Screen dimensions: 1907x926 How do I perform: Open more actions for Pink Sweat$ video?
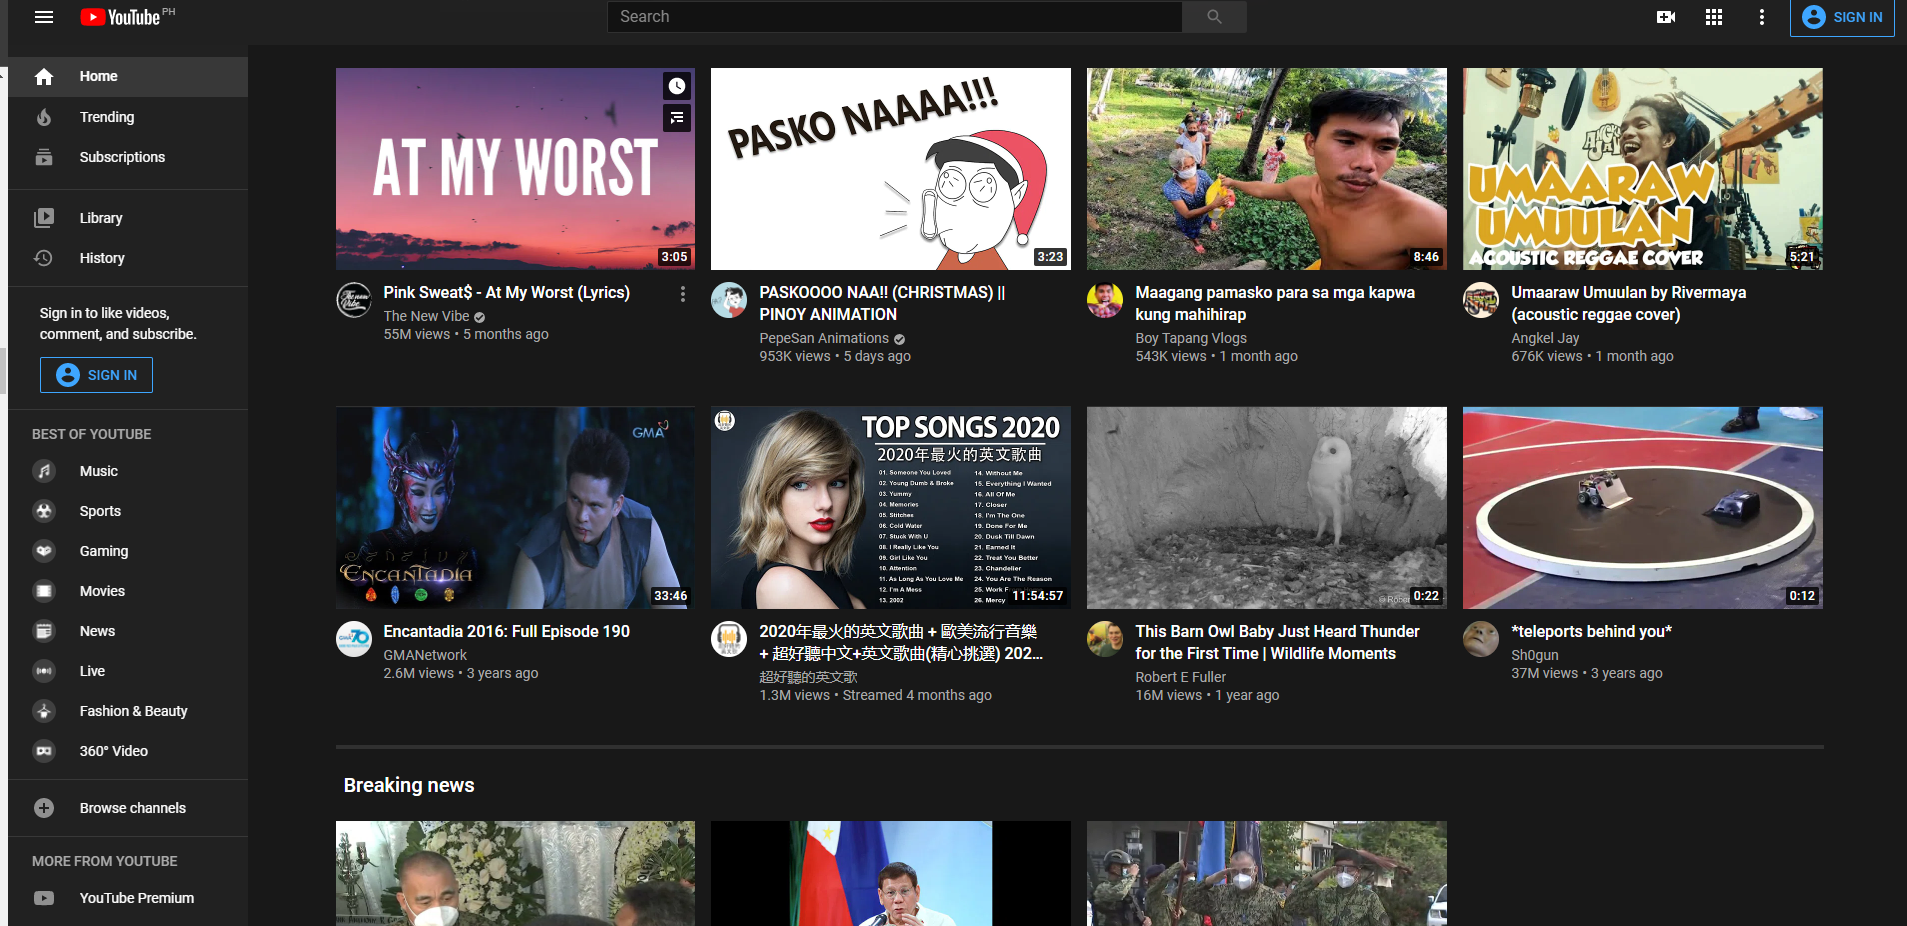683,294
